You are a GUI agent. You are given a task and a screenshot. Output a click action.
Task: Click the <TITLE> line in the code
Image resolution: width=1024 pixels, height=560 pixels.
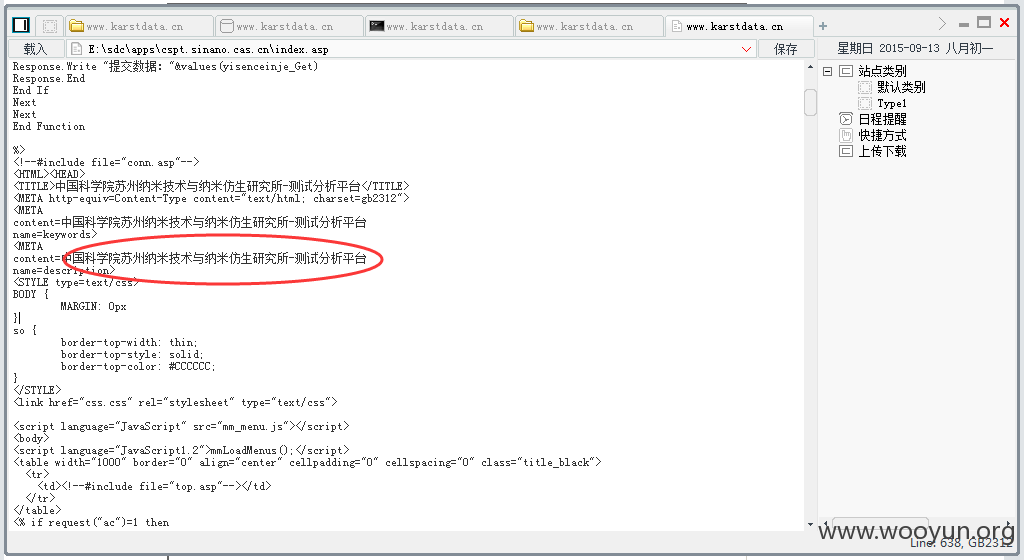point(211,186)
